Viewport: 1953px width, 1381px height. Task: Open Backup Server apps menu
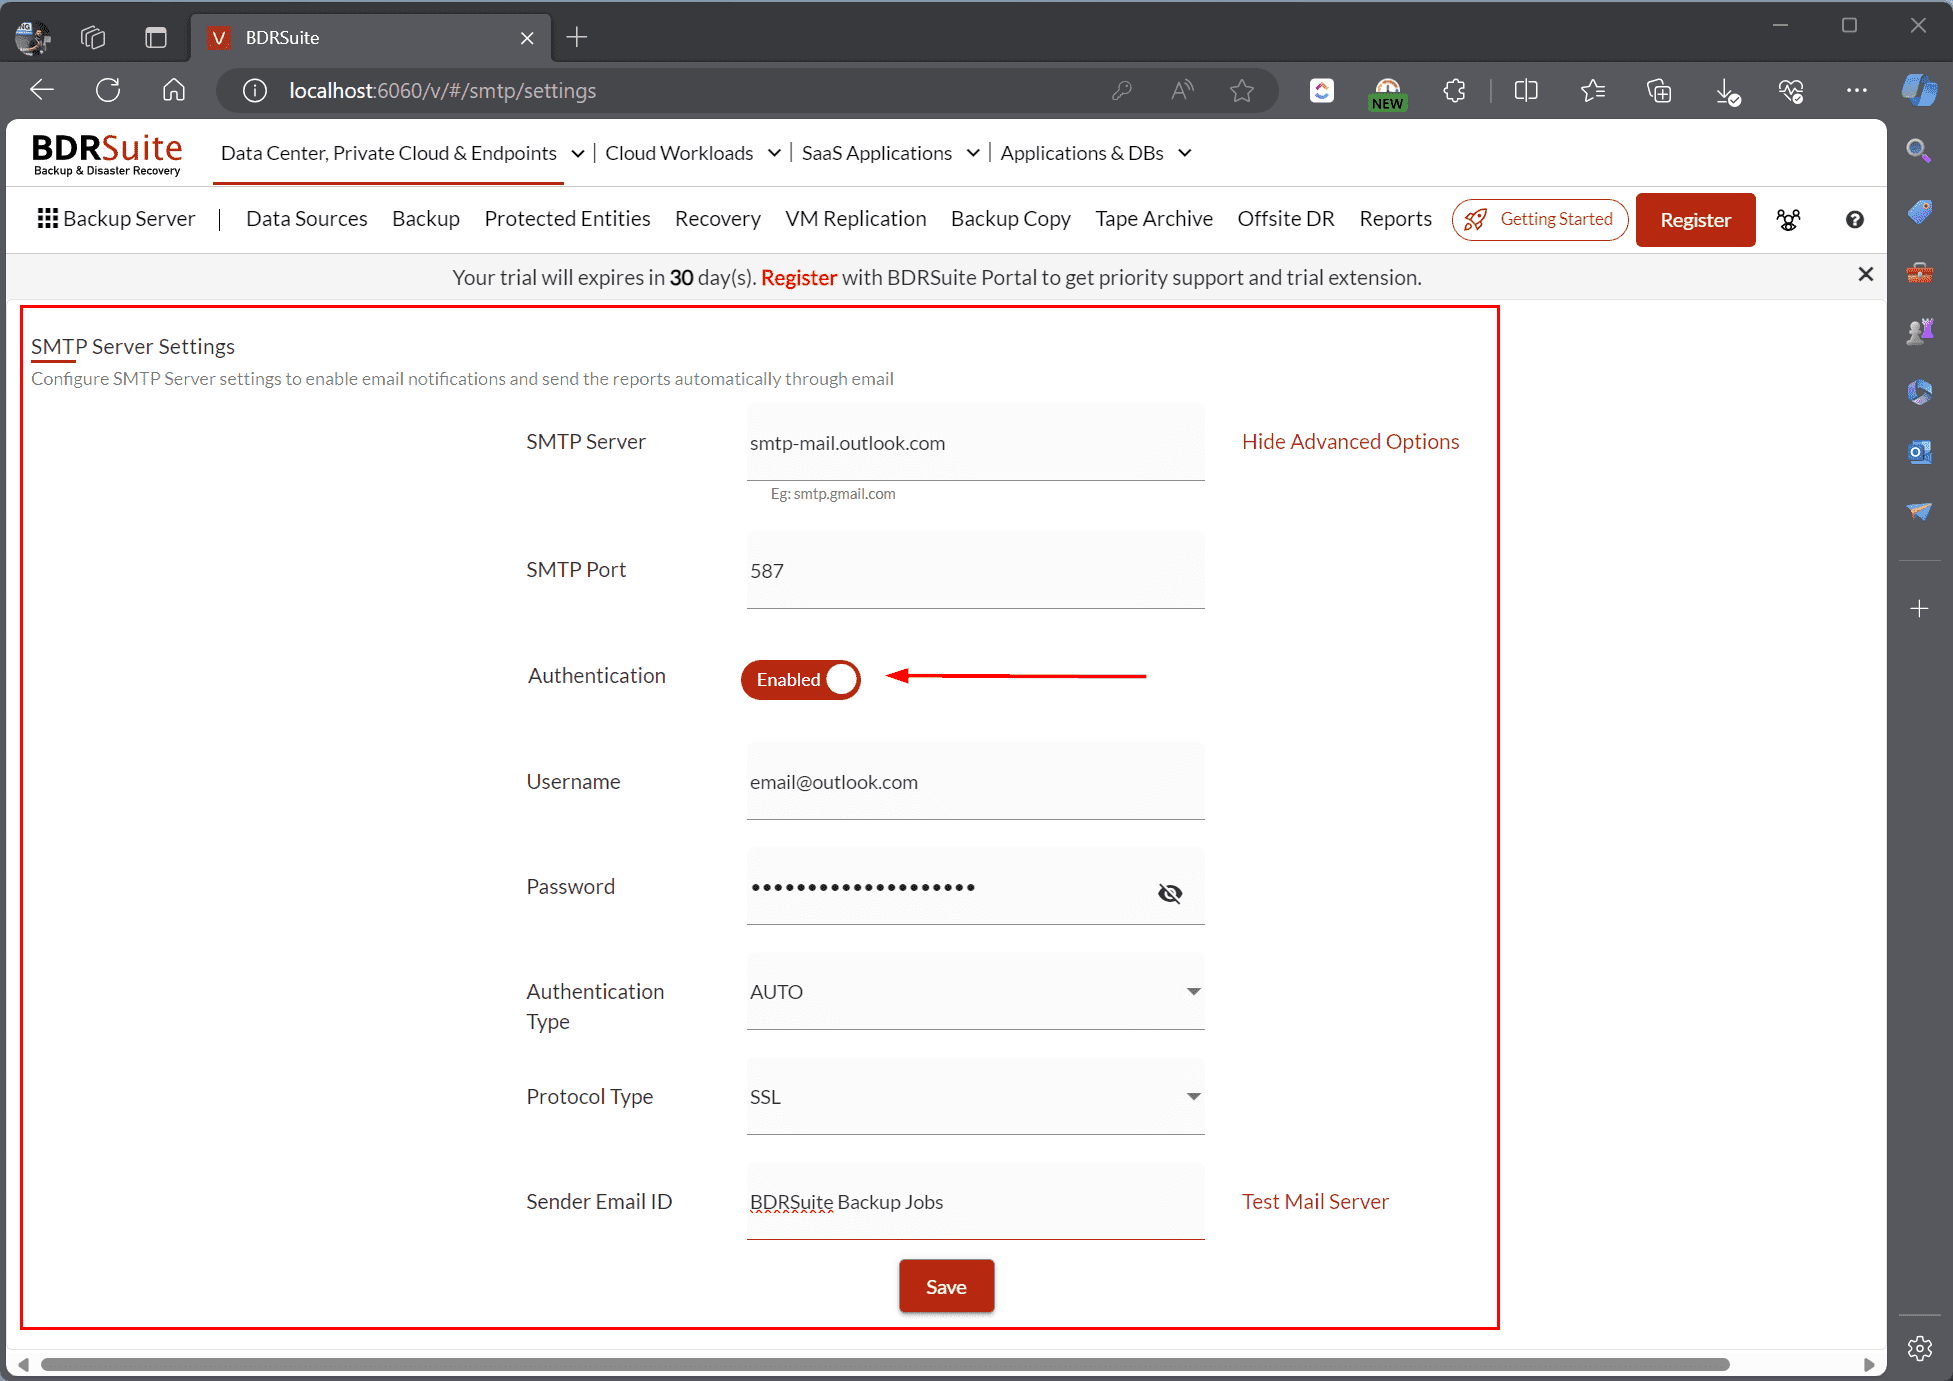pos(116,219)
